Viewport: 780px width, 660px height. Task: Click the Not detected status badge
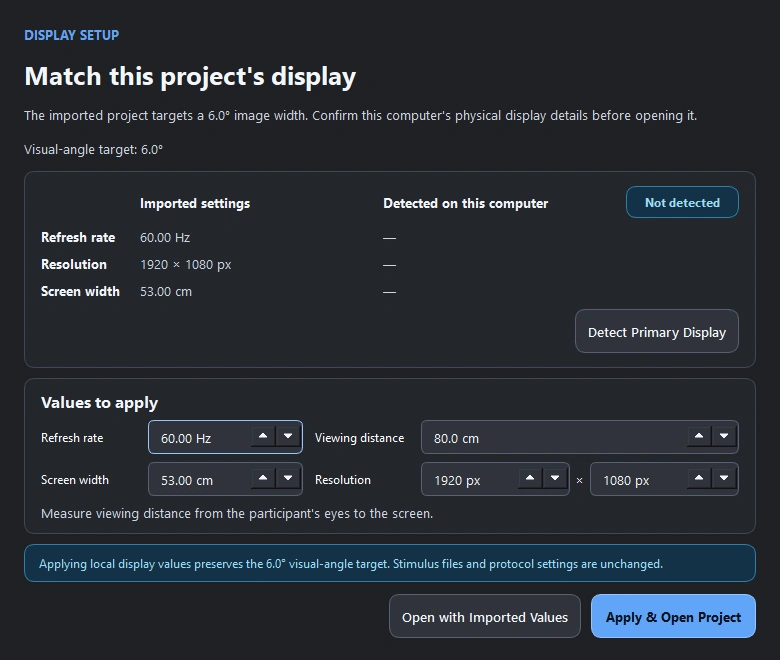point(682,202)
